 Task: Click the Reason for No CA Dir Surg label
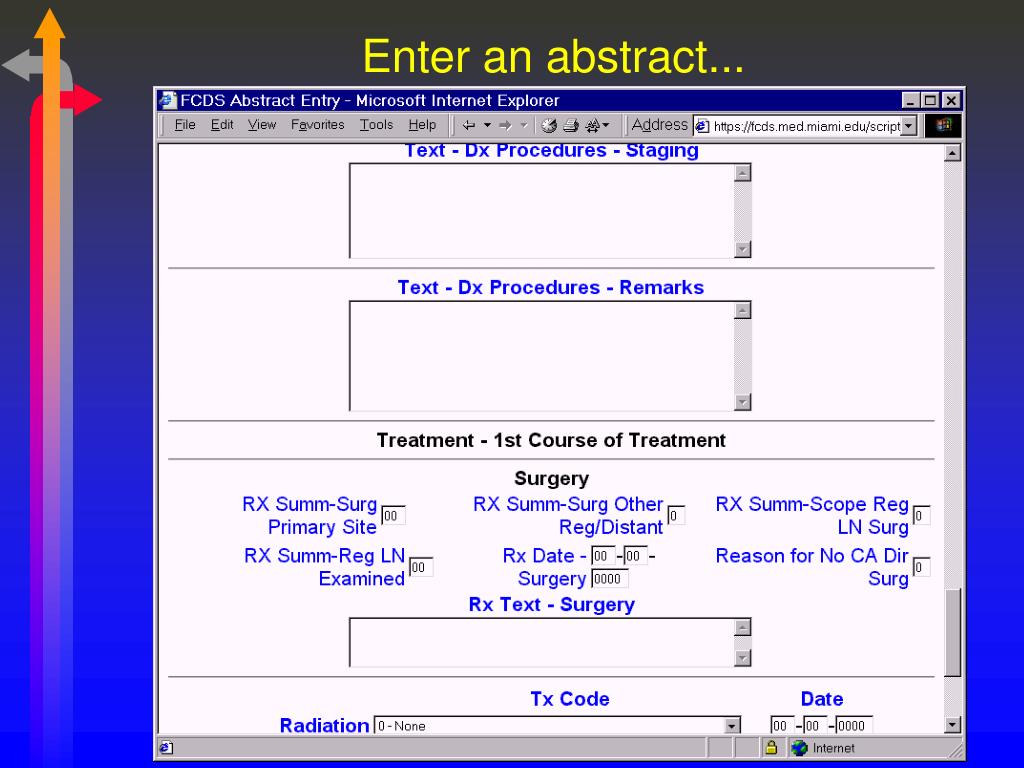click(812, 567)
